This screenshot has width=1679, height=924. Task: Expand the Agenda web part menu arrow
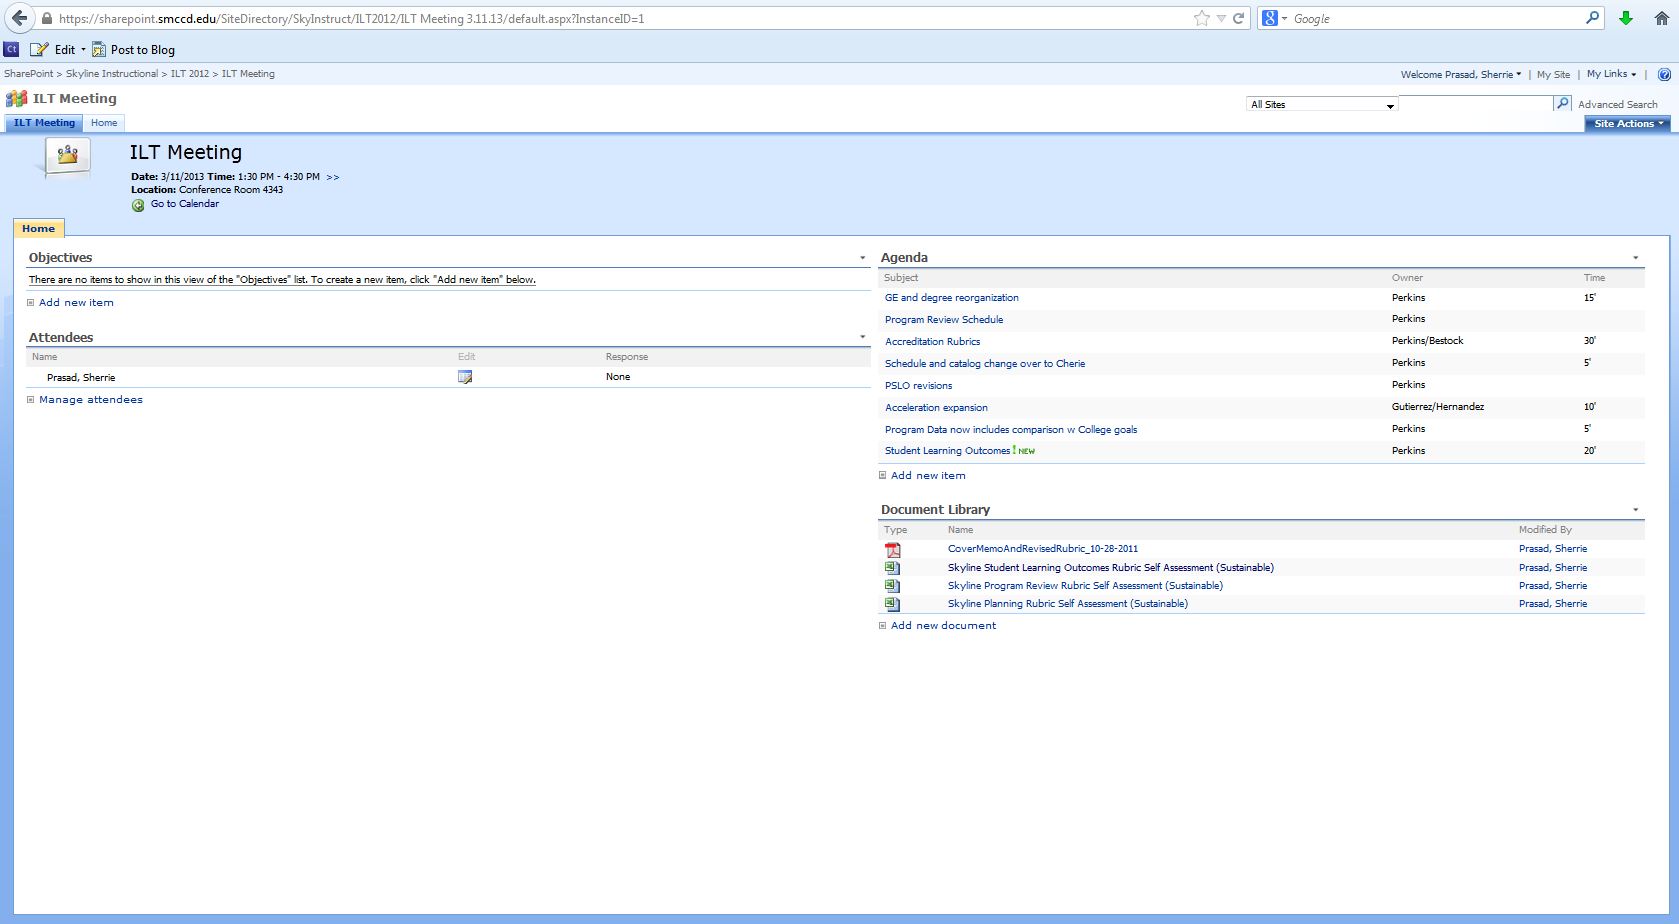1636,258
